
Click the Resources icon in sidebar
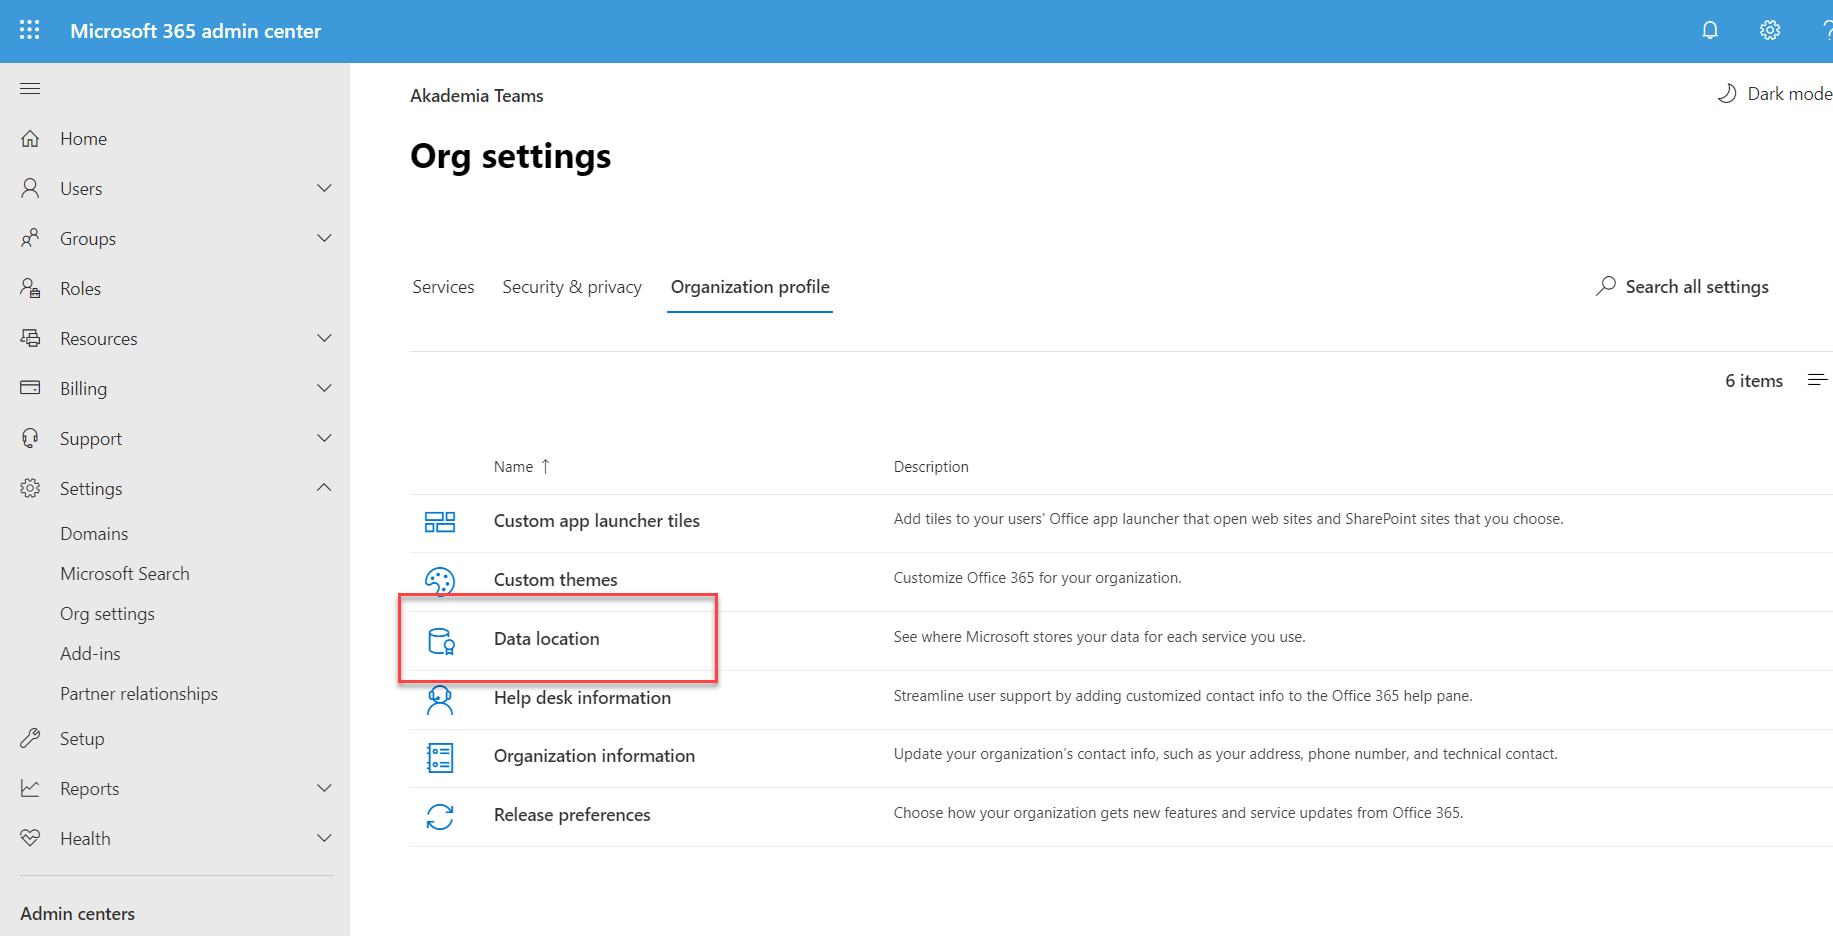pos(31,338)
